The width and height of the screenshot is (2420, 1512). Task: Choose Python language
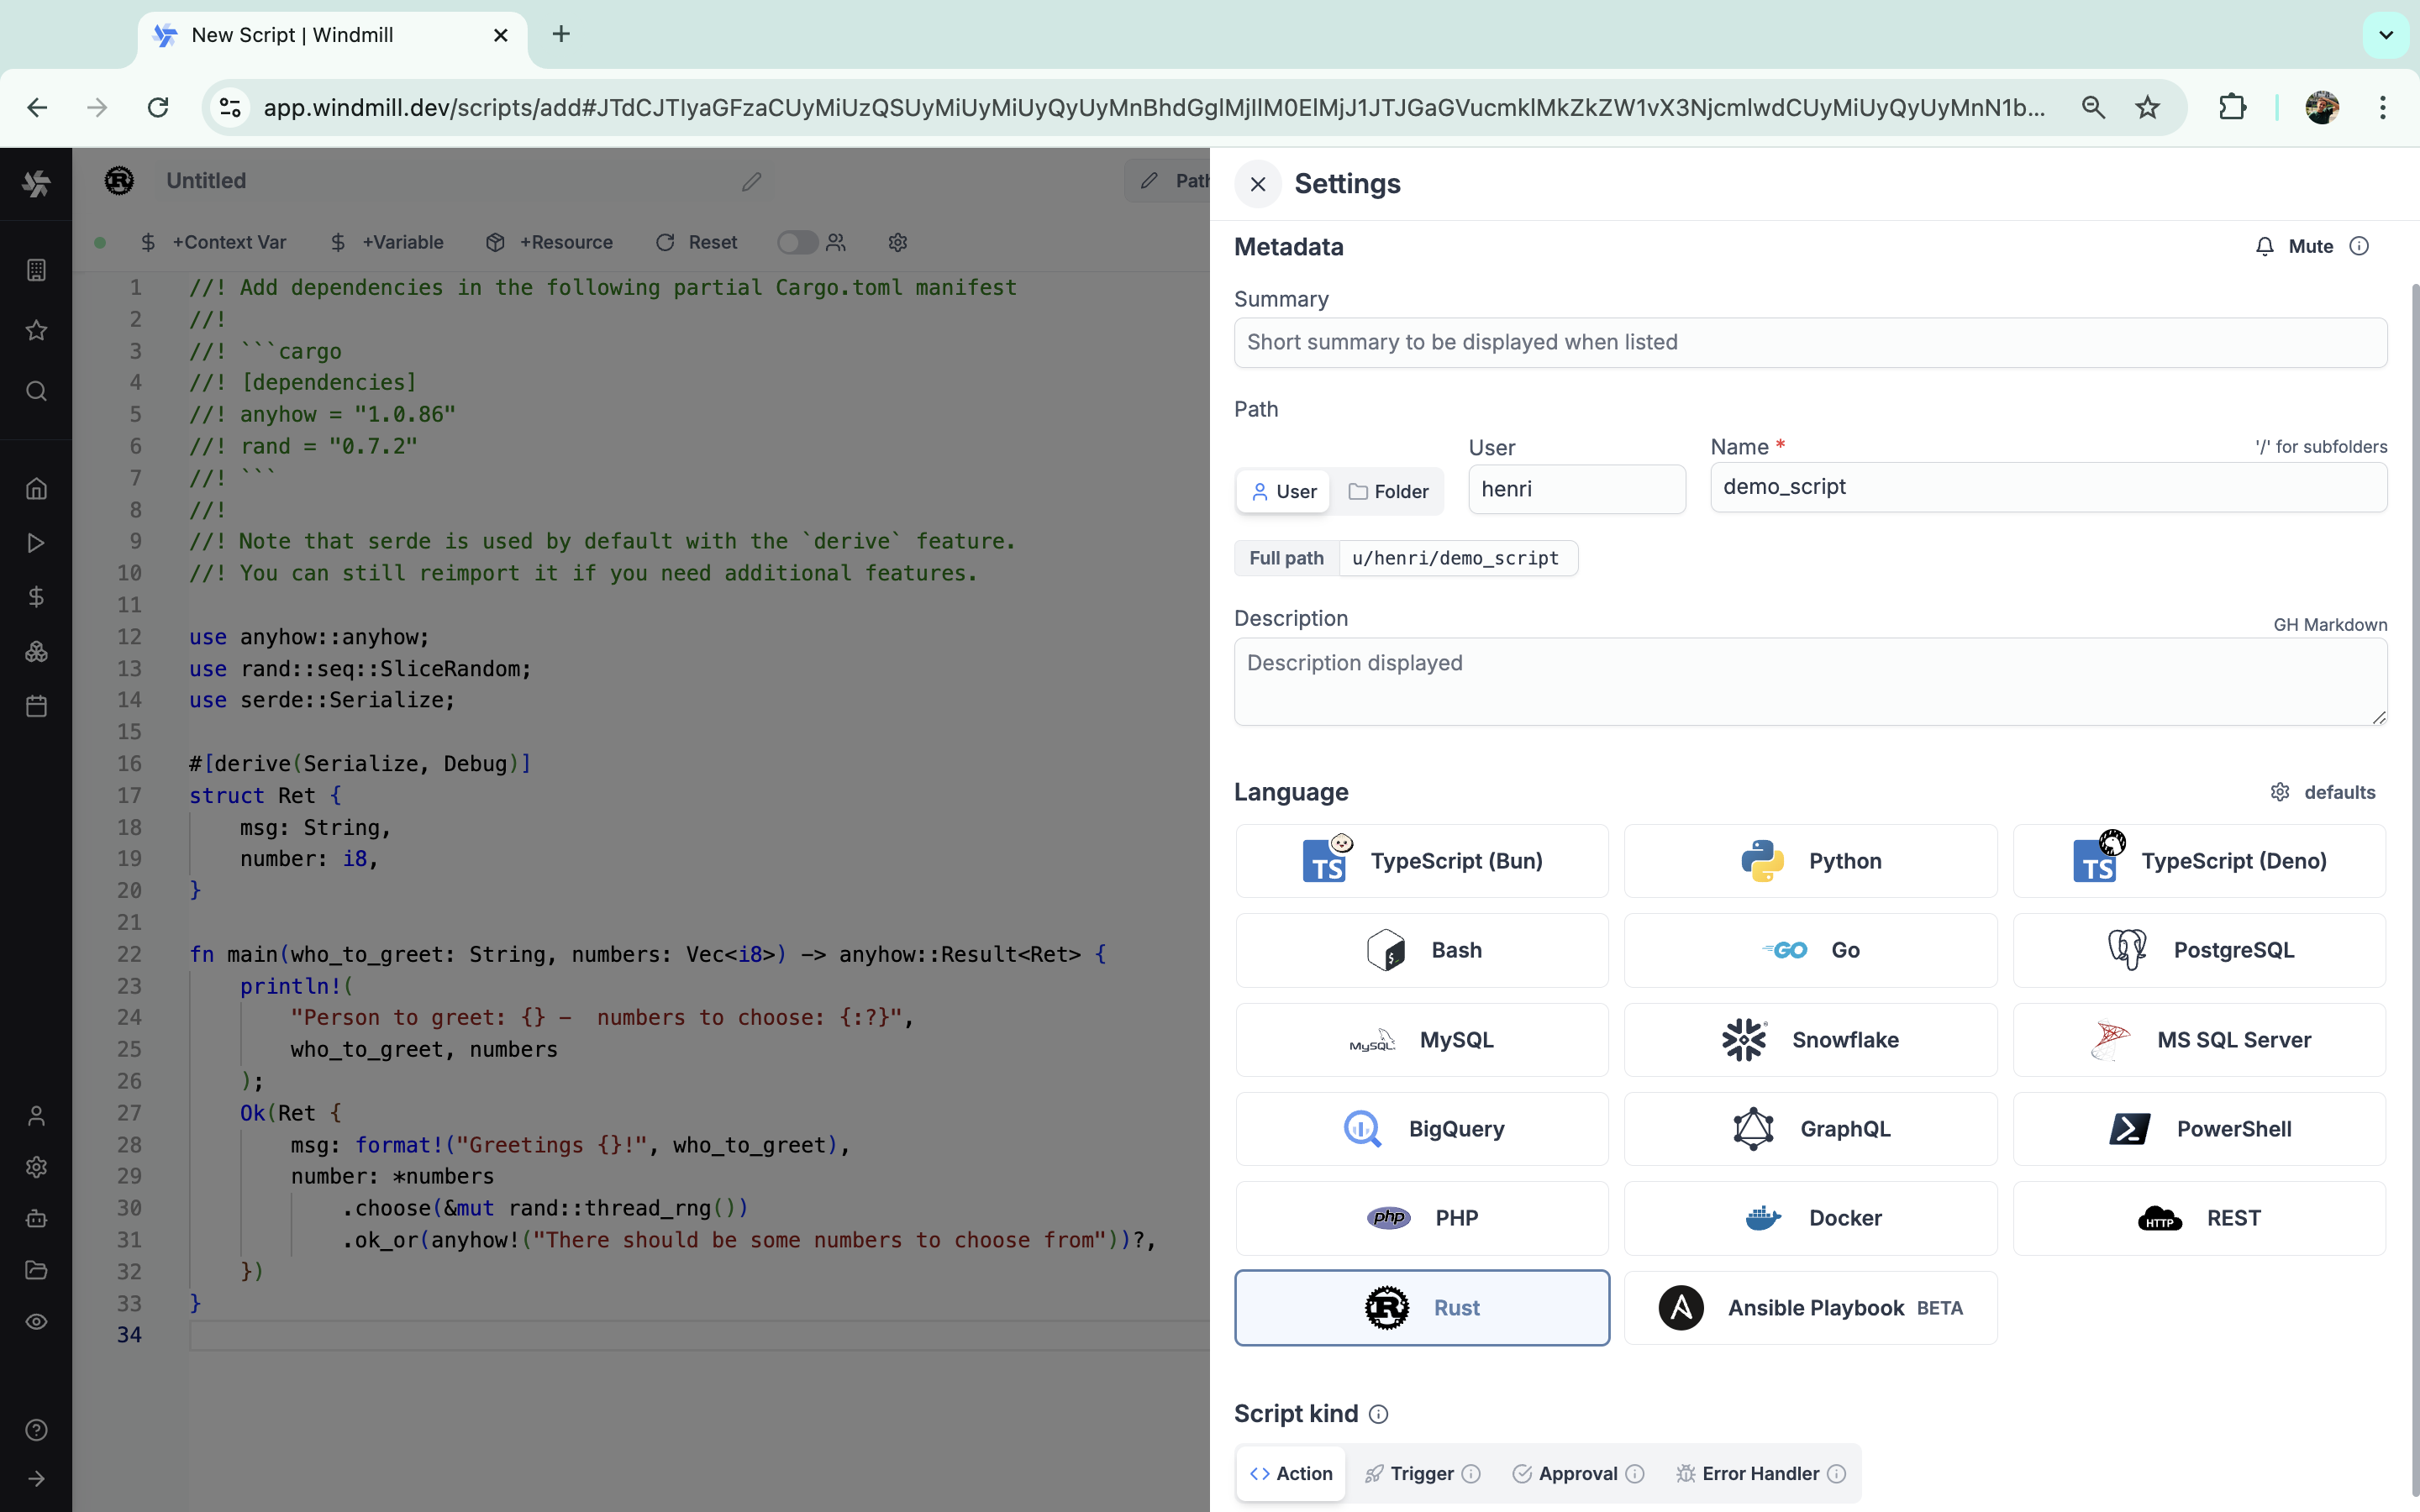1810,861
